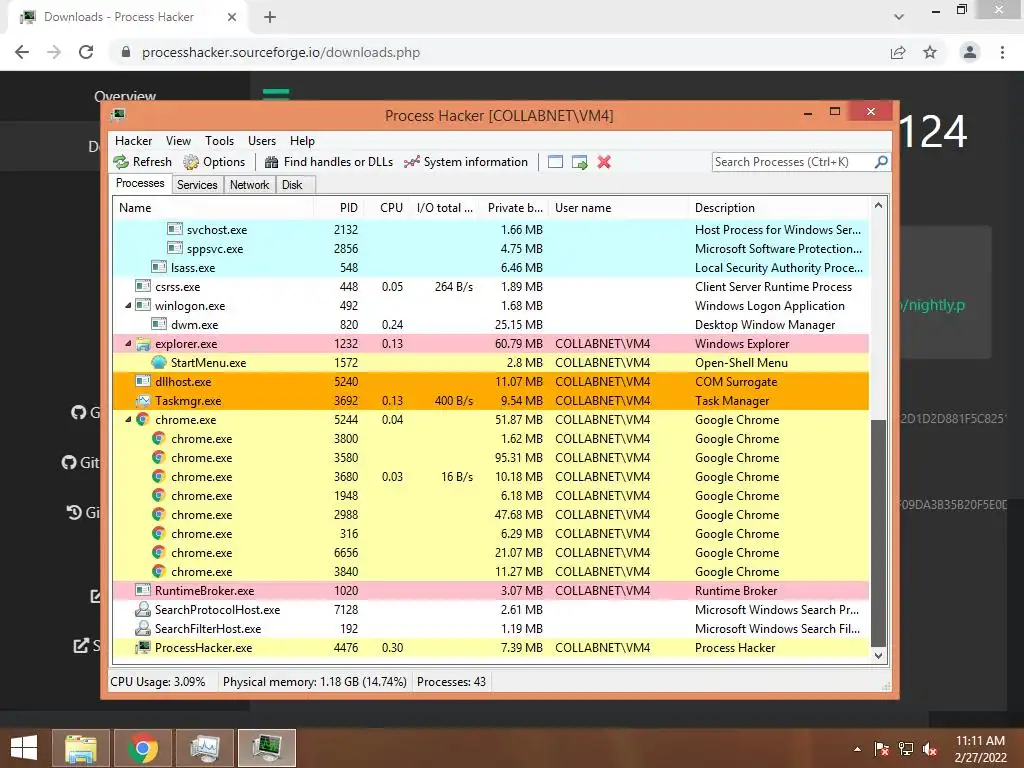1024x768 pixels.
Task: Click the StartMenu.exe shell icon
Action: [159, 362]
